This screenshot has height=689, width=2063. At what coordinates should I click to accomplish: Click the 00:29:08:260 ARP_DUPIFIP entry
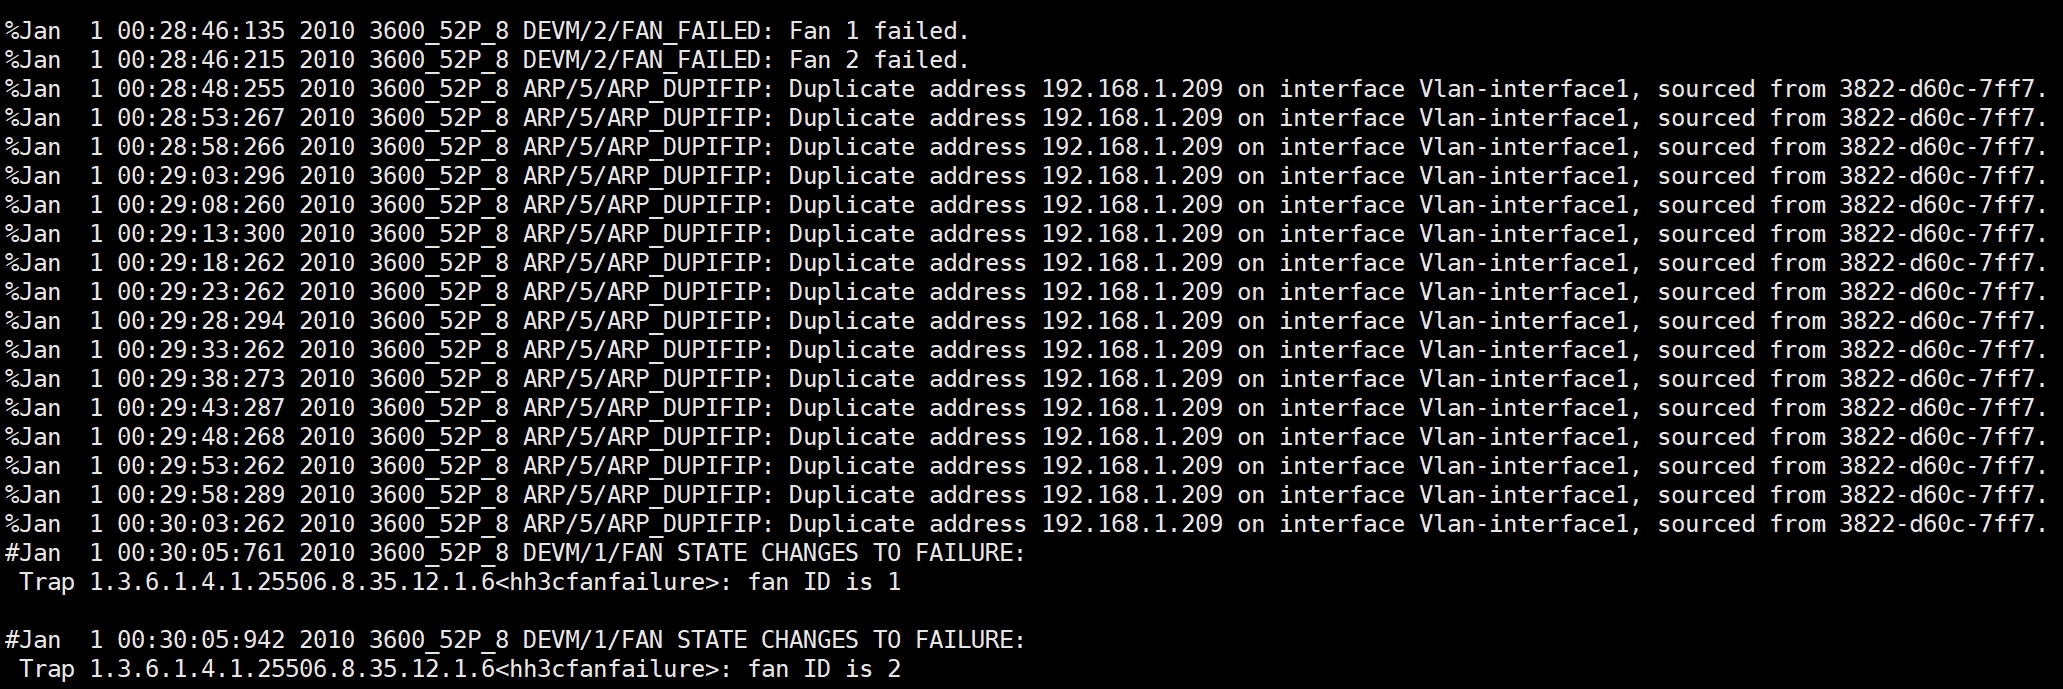[647, 205]
